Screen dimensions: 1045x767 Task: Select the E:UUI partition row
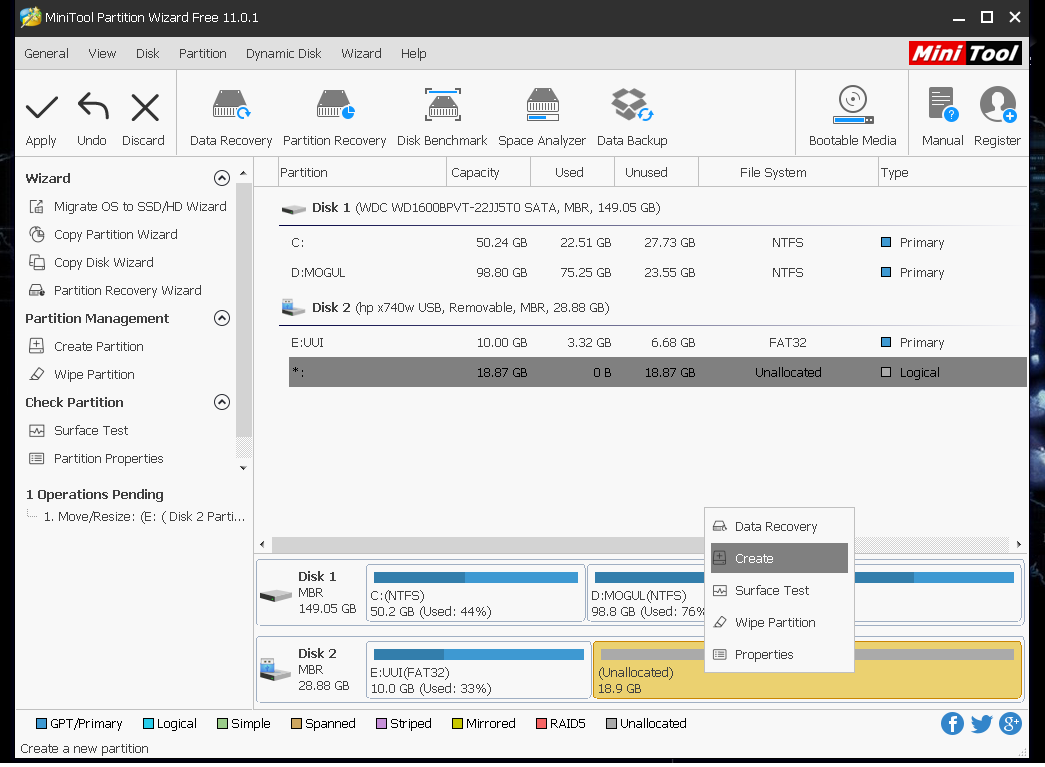tap(658, 343)
